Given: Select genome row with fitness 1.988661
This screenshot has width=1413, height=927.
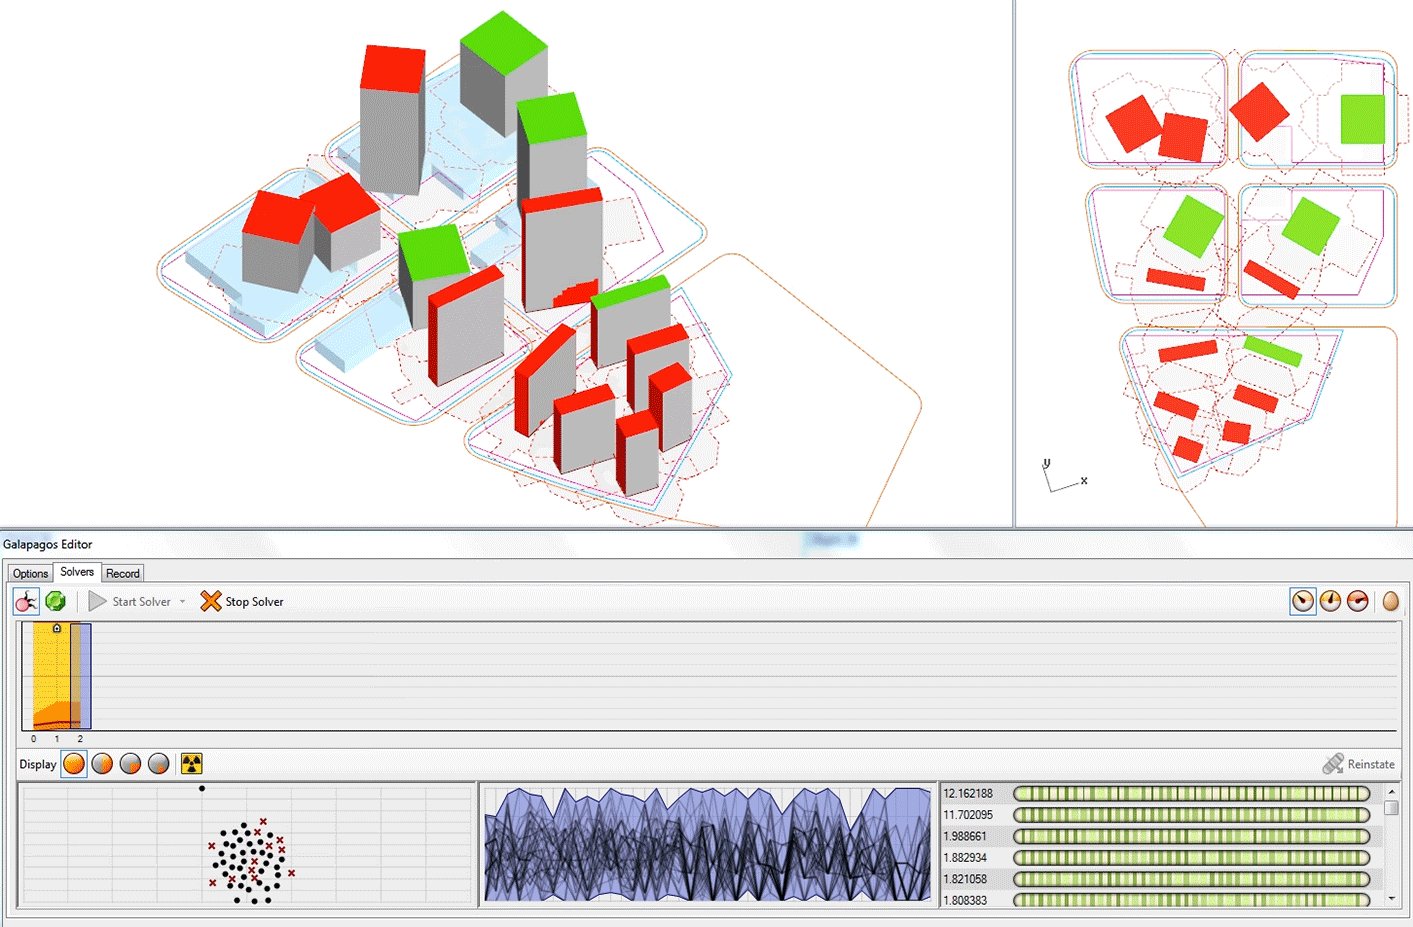Looking at the screenshot, I should tap(1160, 836).
